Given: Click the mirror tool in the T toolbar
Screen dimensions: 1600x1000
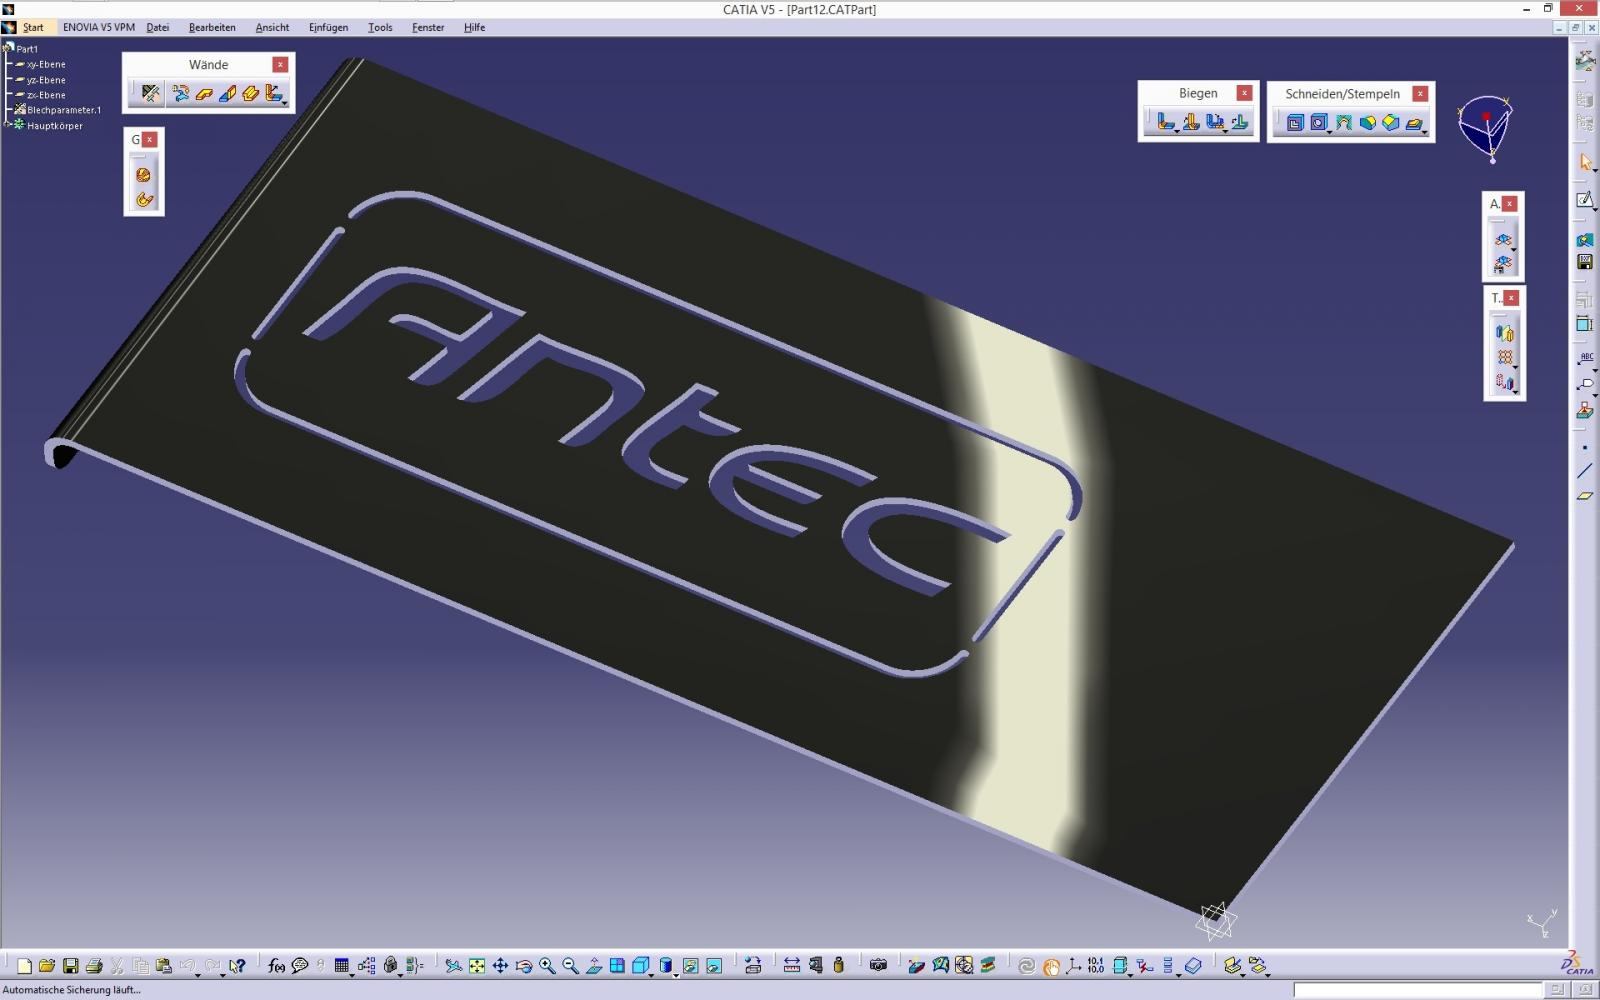Looking at the screenshot, I should click(1504, 332).
